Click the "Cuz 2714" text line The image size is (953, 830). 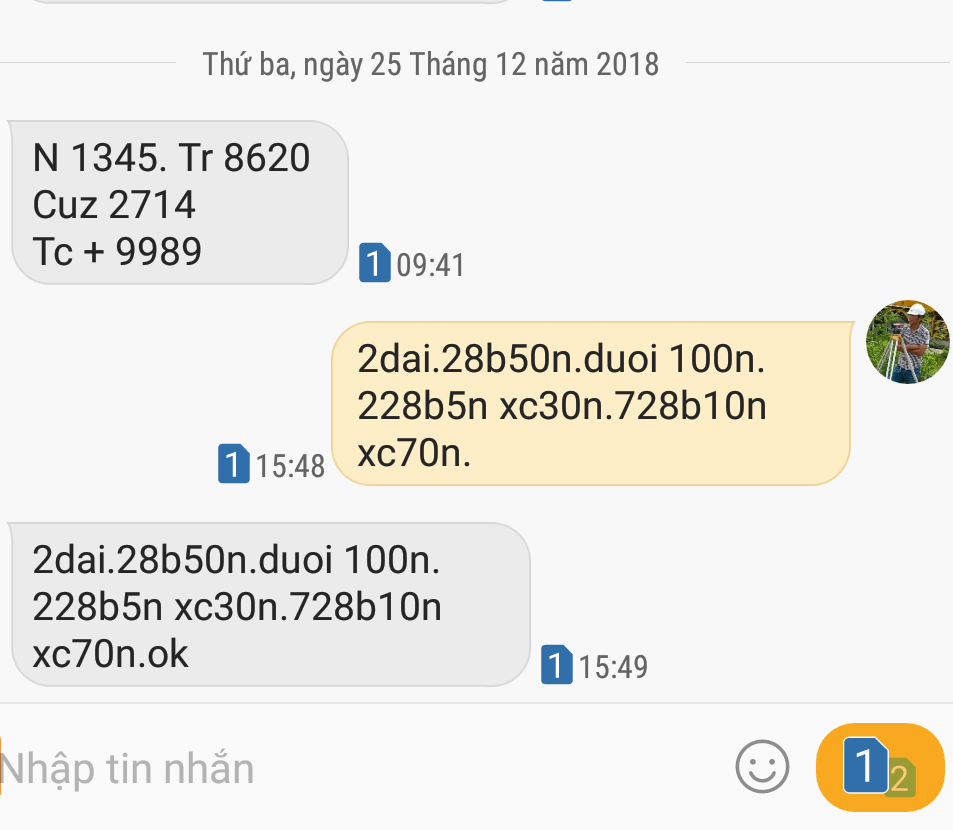click(x=114, y=204)
